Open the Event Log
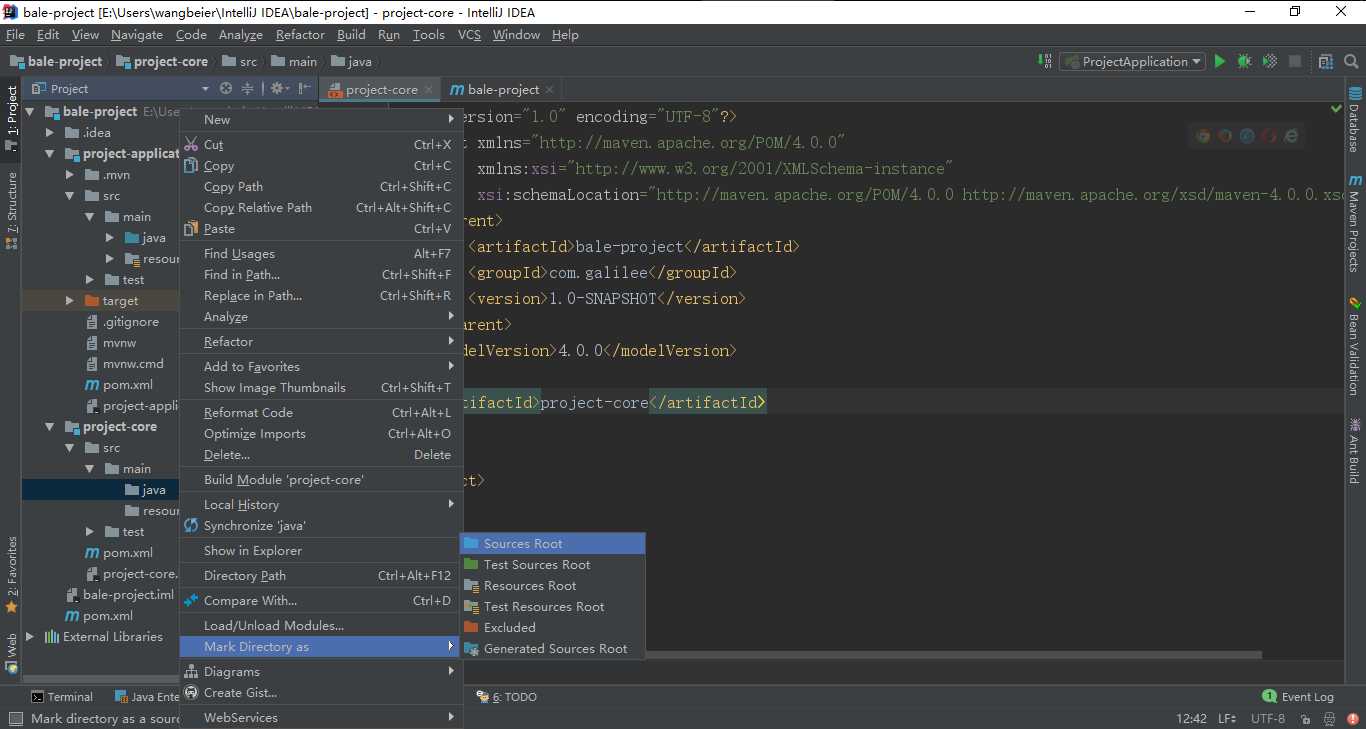 (x=1298, y=697)
